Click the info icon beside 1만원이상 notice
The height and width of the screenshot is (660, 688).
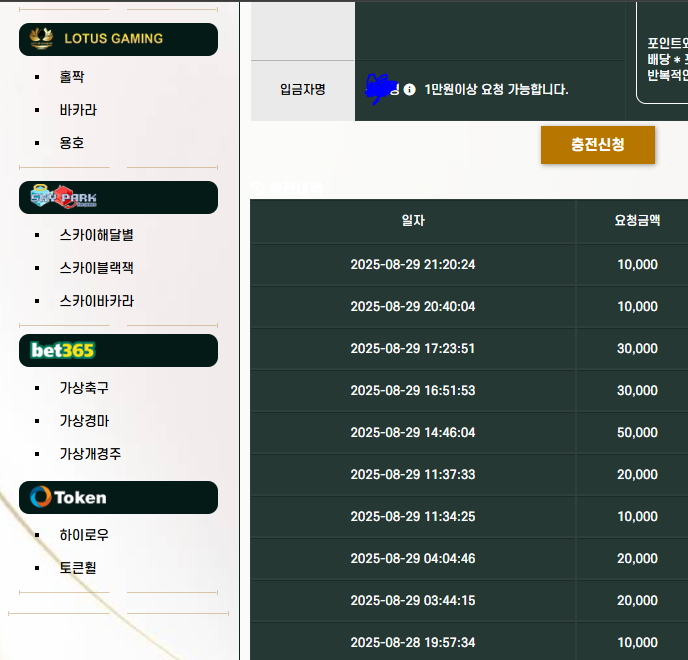(x=409, y=90)
